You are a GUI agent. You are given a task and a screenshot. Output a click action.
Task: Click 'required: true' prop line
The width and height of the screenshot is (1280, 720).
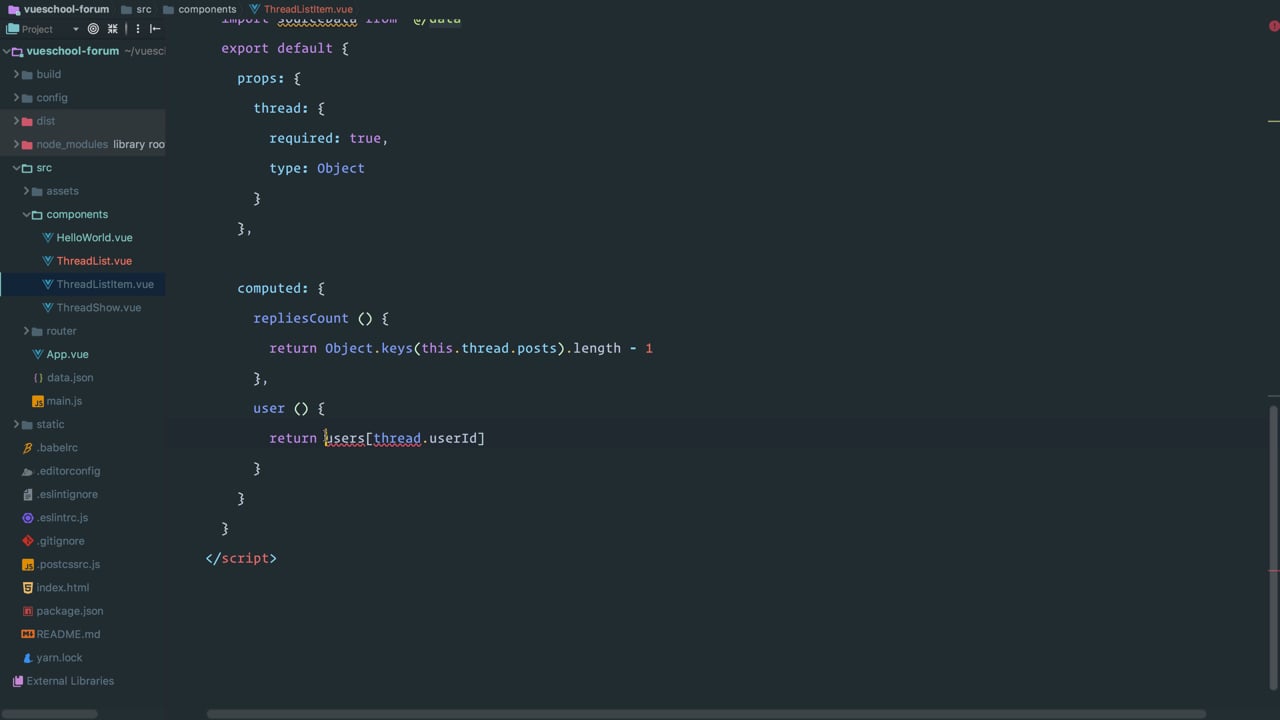click(x=329, y=138)
